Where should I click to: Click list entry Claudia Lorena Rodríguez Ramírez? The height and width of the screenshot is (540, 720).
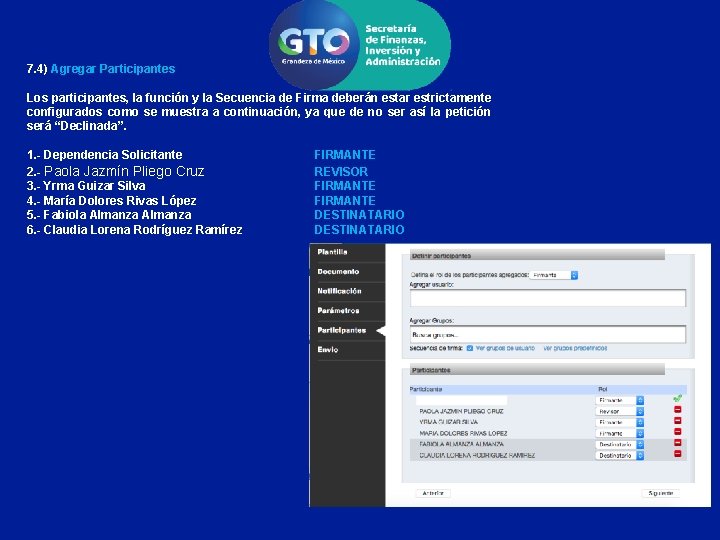134,230
